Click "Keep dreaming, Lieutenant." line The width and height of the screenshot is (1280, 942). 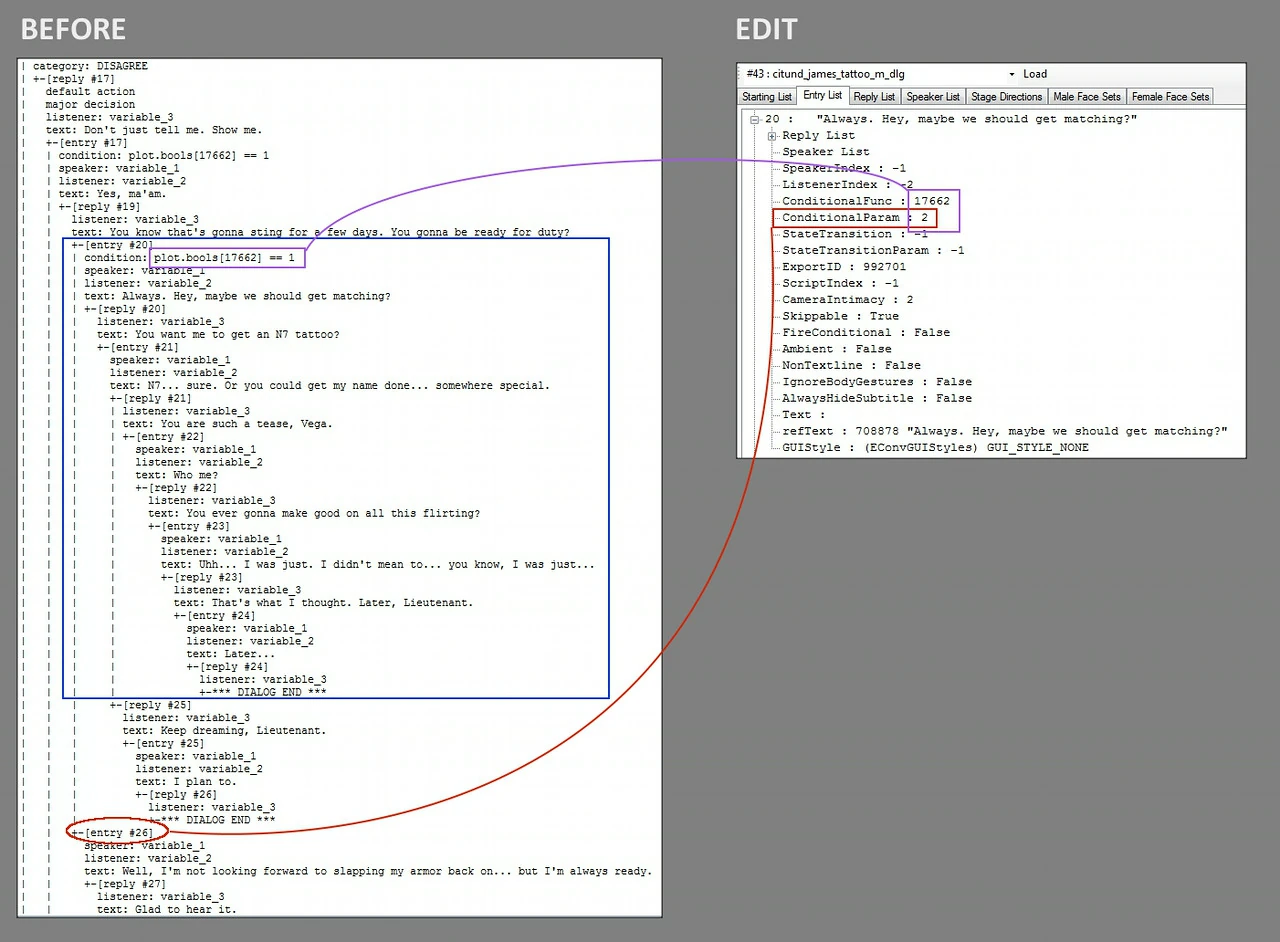point(224,730)
